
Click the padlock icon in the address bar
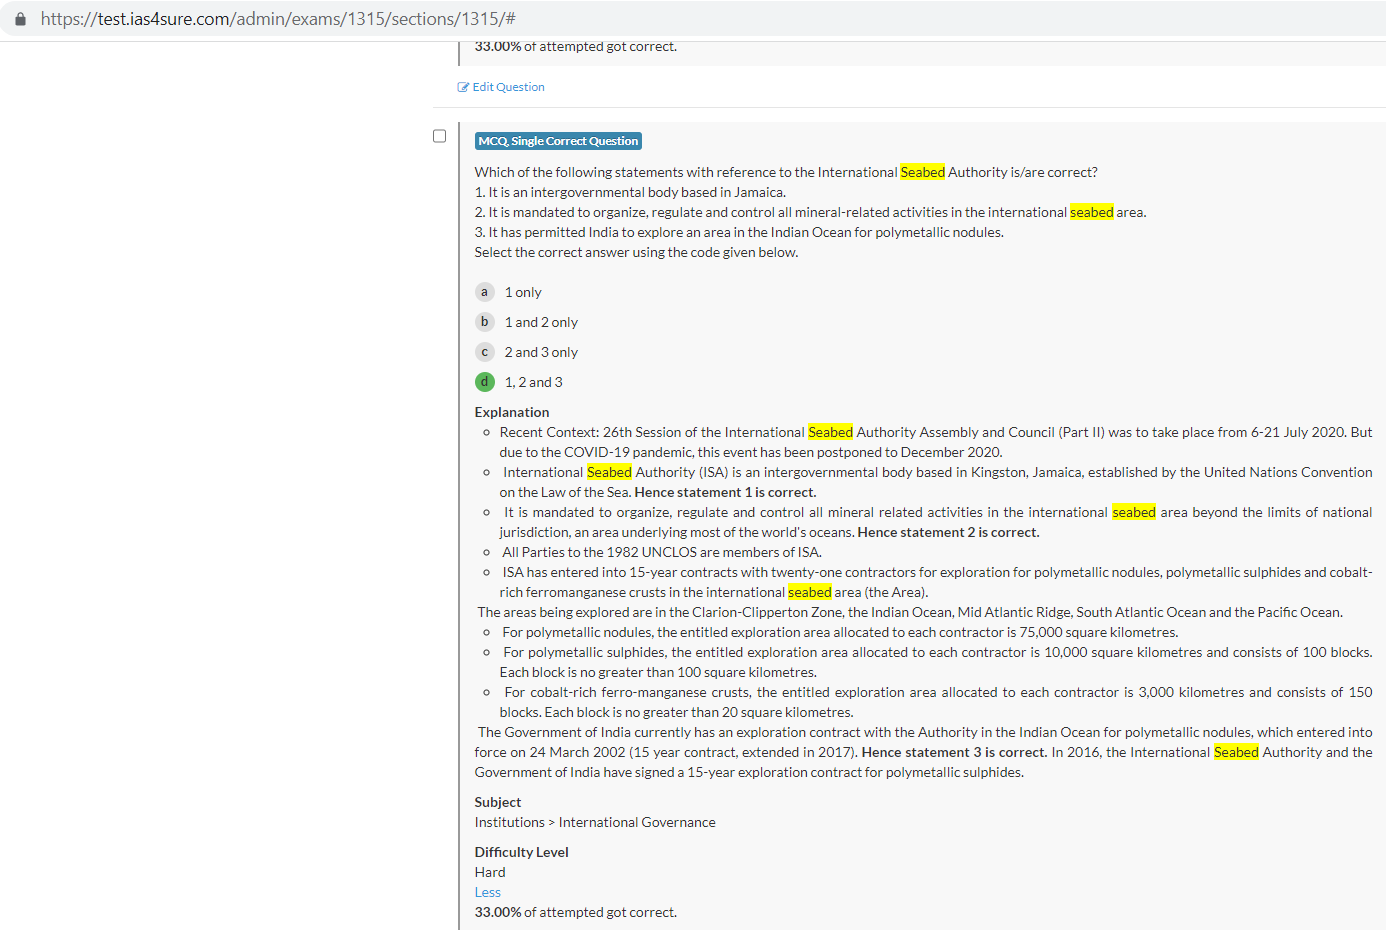tap(20, 19)
